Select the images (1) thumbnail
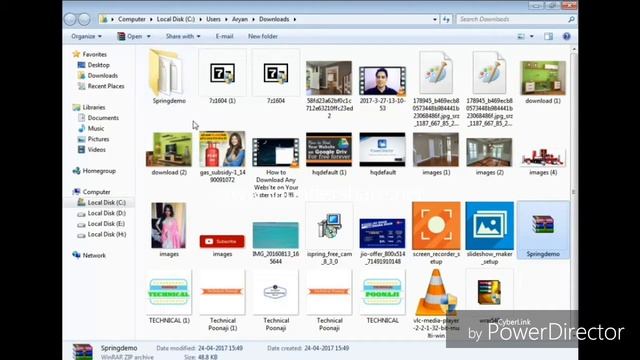Viewport: 640px width, 360px height. pyautogui.click(x=436, y=150)
